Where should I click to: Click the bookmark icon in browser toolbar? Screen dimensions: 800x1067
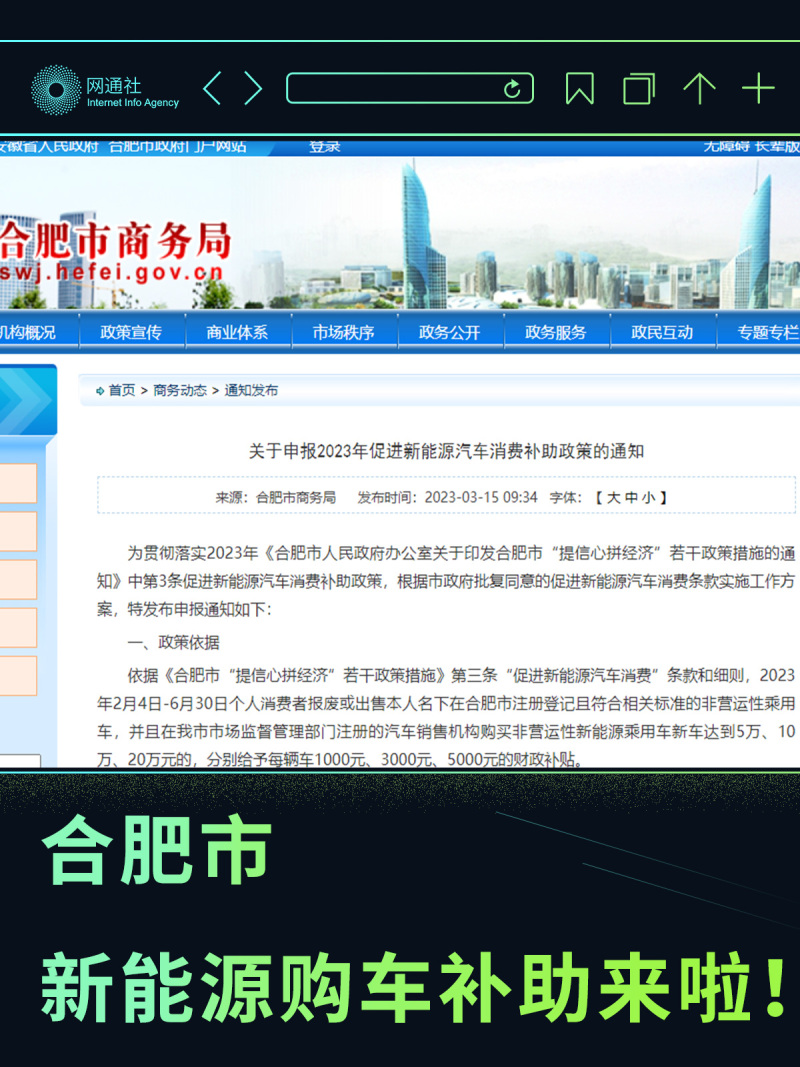[x=579, y=89]
